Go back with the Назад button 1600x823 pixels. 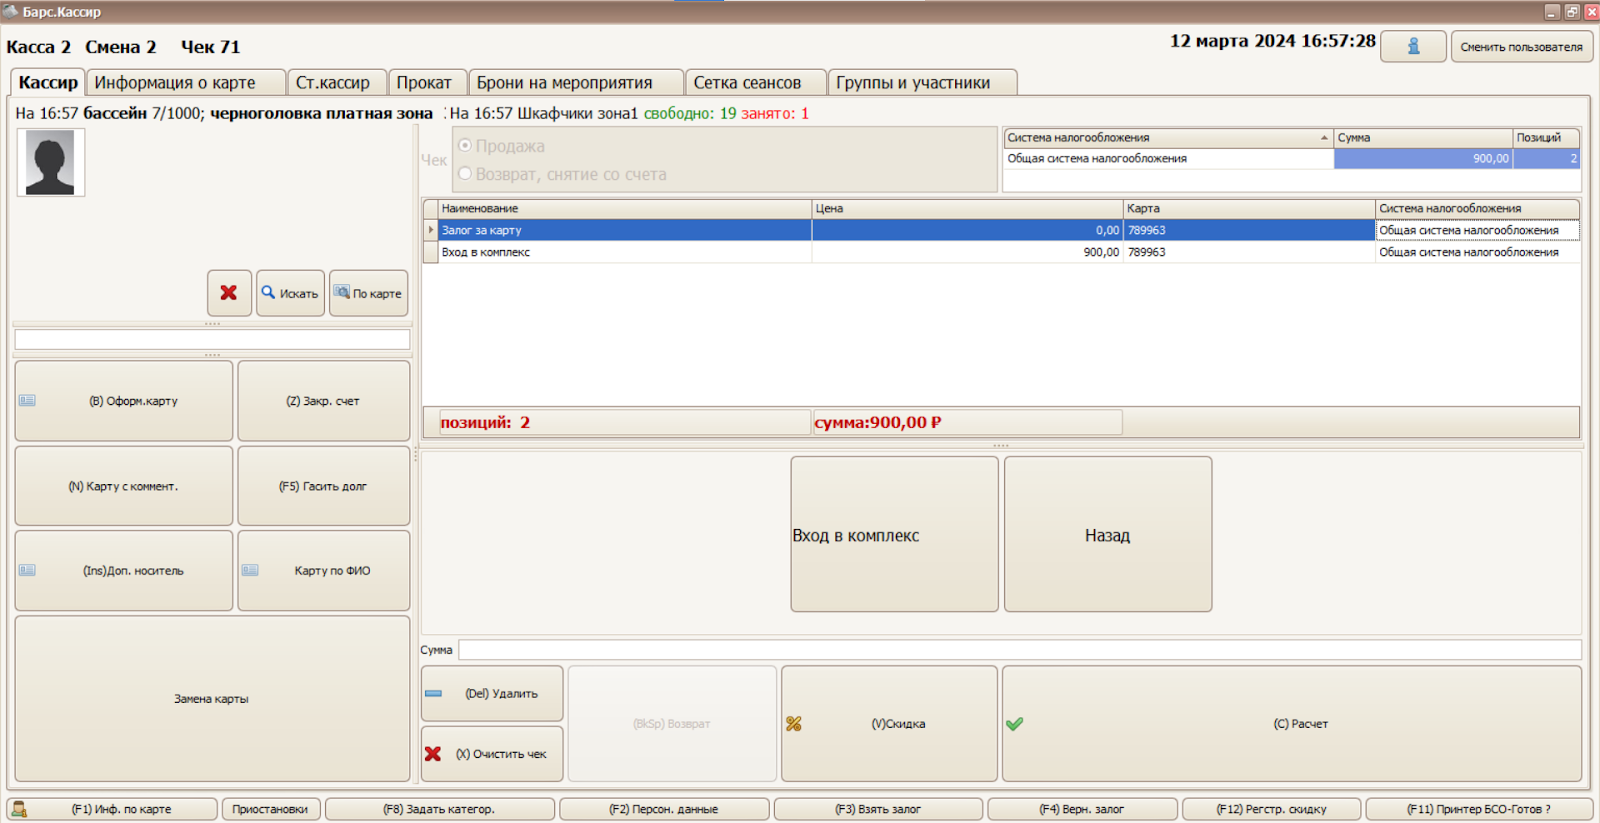point(1108,534)
